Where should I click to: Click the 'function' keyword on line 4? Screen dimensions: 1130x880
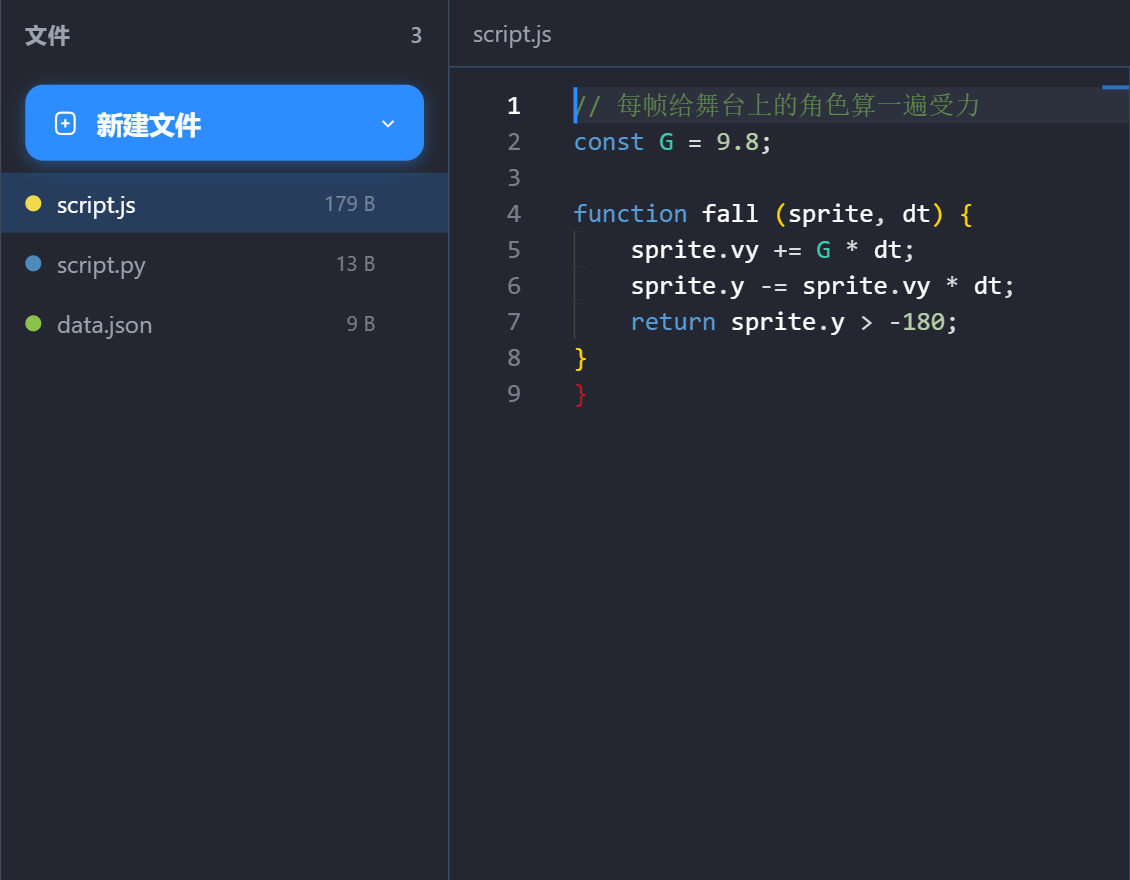630,214
